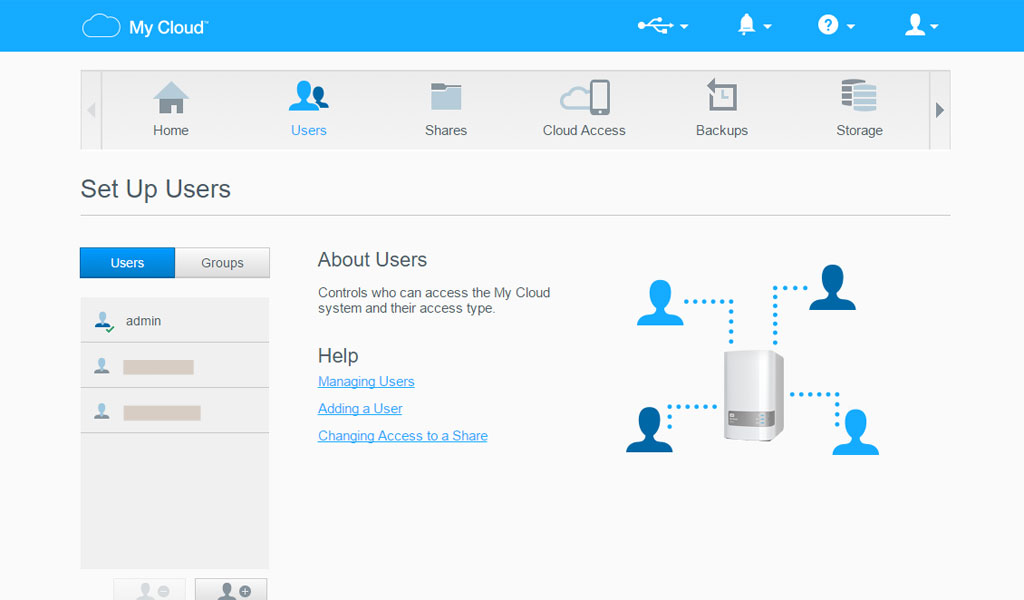Viewport: 1024px width, 600px height.
Task: Open the Storage section
Action: coord(859,110)
